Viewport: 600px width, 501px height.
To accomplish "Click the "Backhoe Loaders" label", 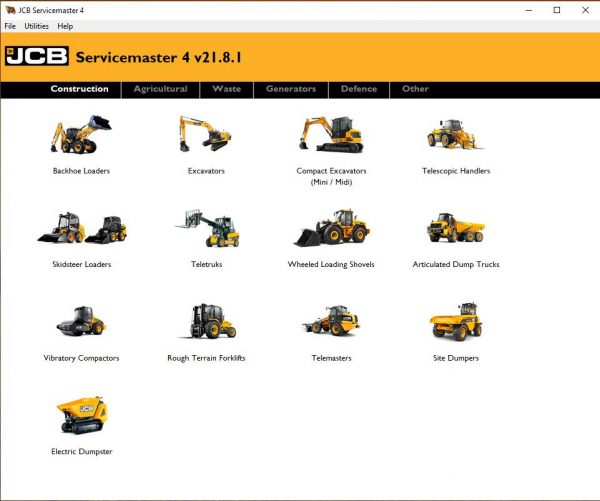I will [x=82, y=171].
